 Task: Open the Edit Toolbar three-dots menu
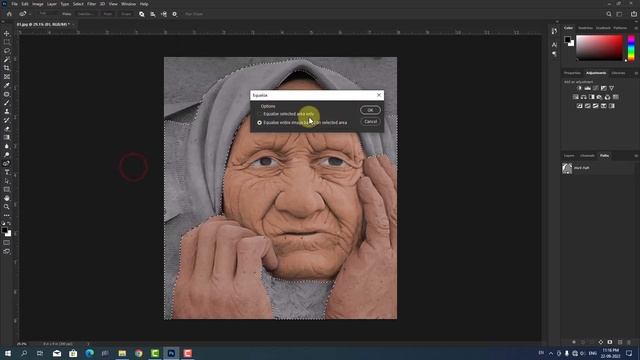[7, 216]
